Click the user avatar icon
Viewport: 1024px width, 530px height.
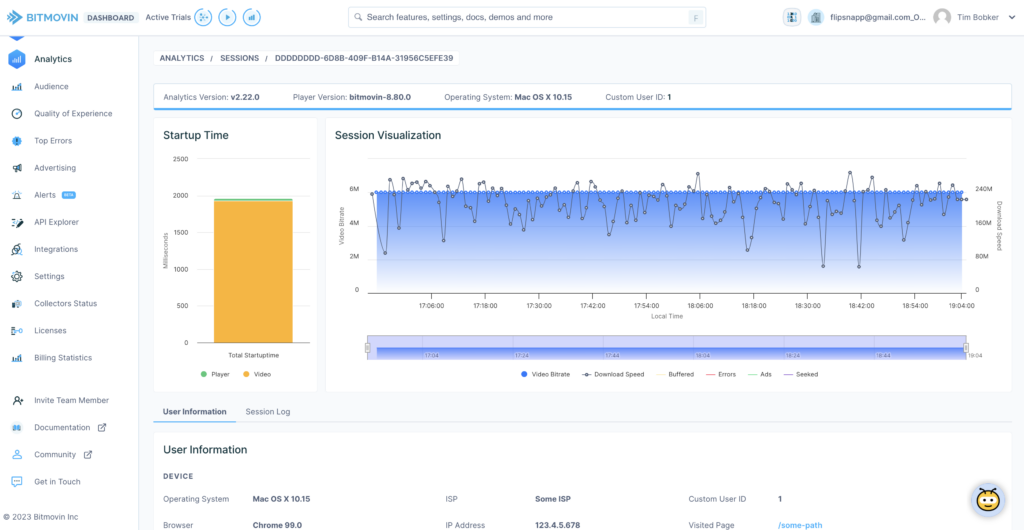coord(942,18)
